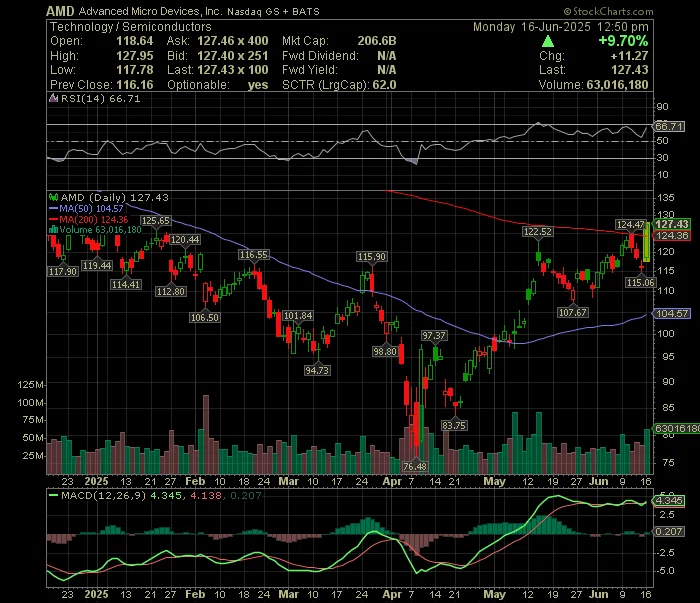Click the AMD ticker symbol title
This screenshot has height=603, width=700.
click(x=60, y=11)
